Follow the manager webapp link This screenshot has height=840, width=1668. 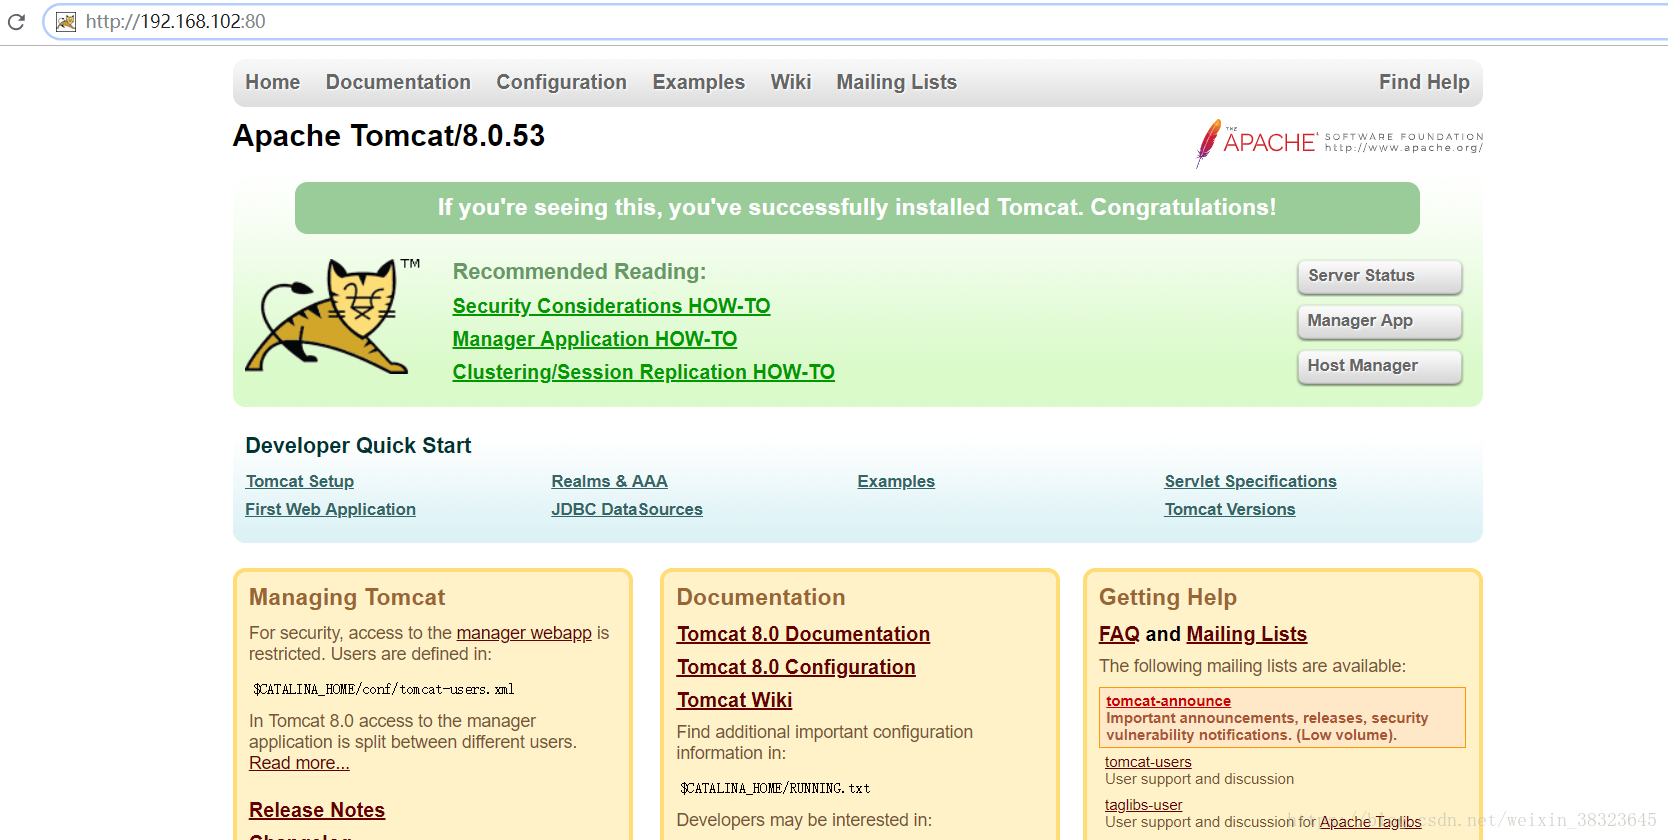click(524, 633)
